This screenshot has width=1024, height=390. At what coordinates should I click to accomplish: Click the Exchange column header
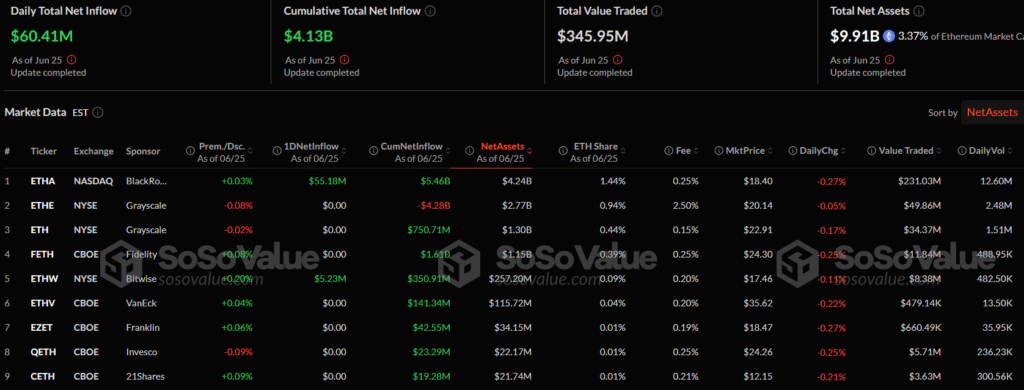pyautogui.click(x=93, y=151)
